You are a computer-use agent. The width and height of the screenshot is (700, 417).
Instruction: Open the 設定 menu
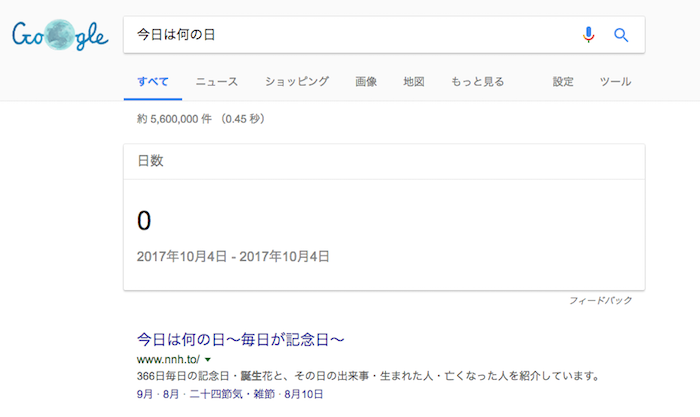563,82
